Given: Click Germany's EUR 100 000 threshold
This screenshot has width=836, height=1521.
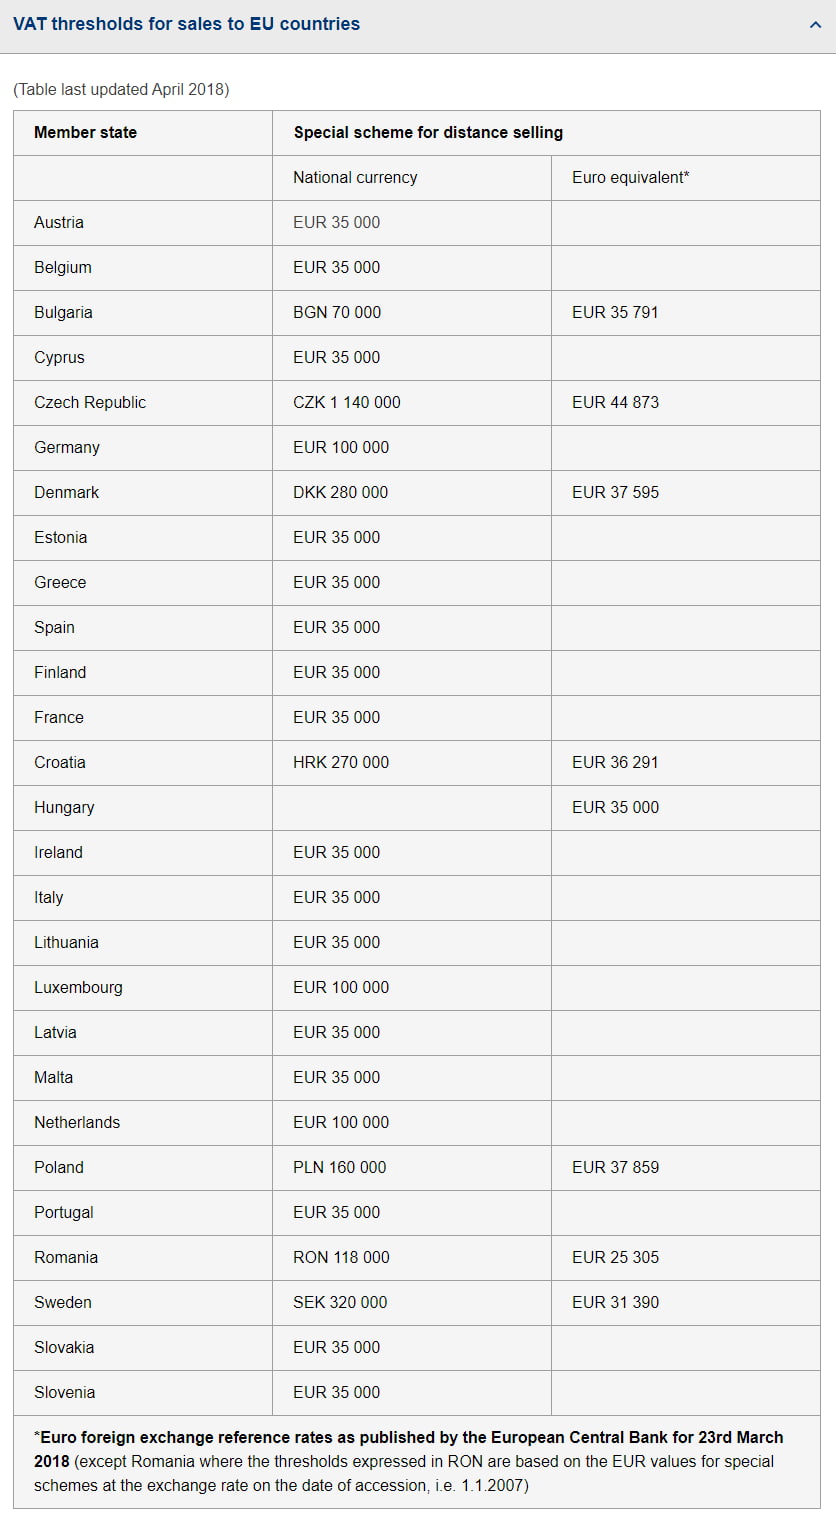Looking at the screenshot, I should pyautogui.click(x=346, y=447).
